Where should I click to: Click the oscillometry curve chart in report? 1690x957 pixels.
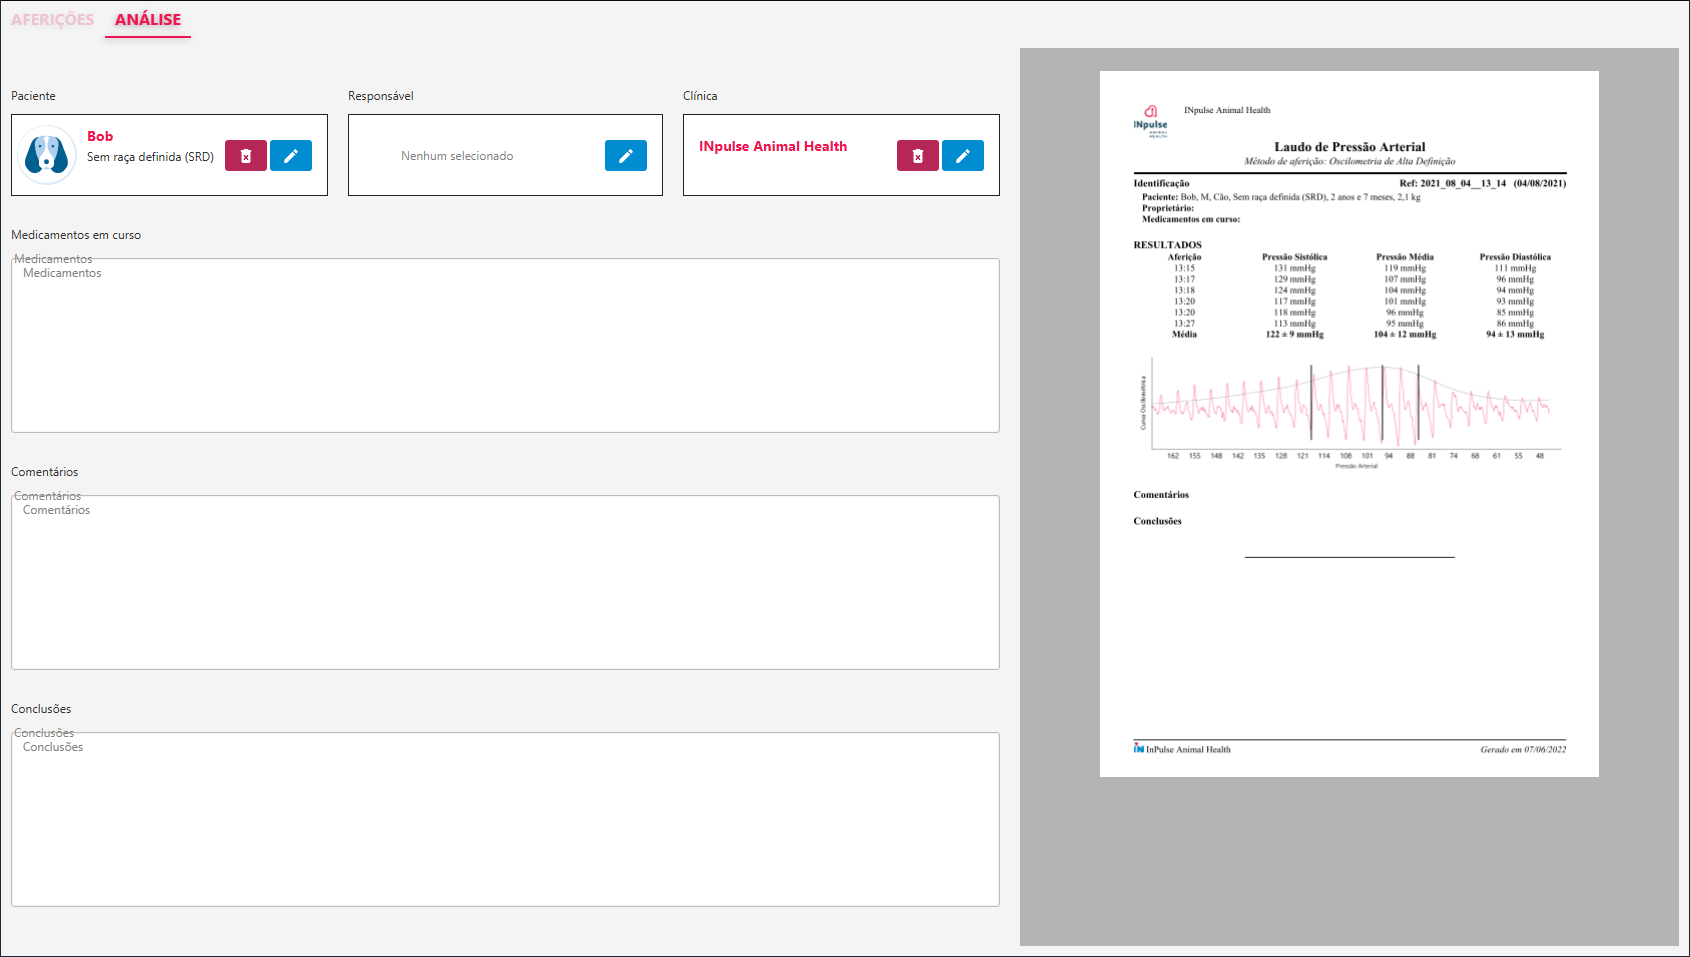(1350, 408)
